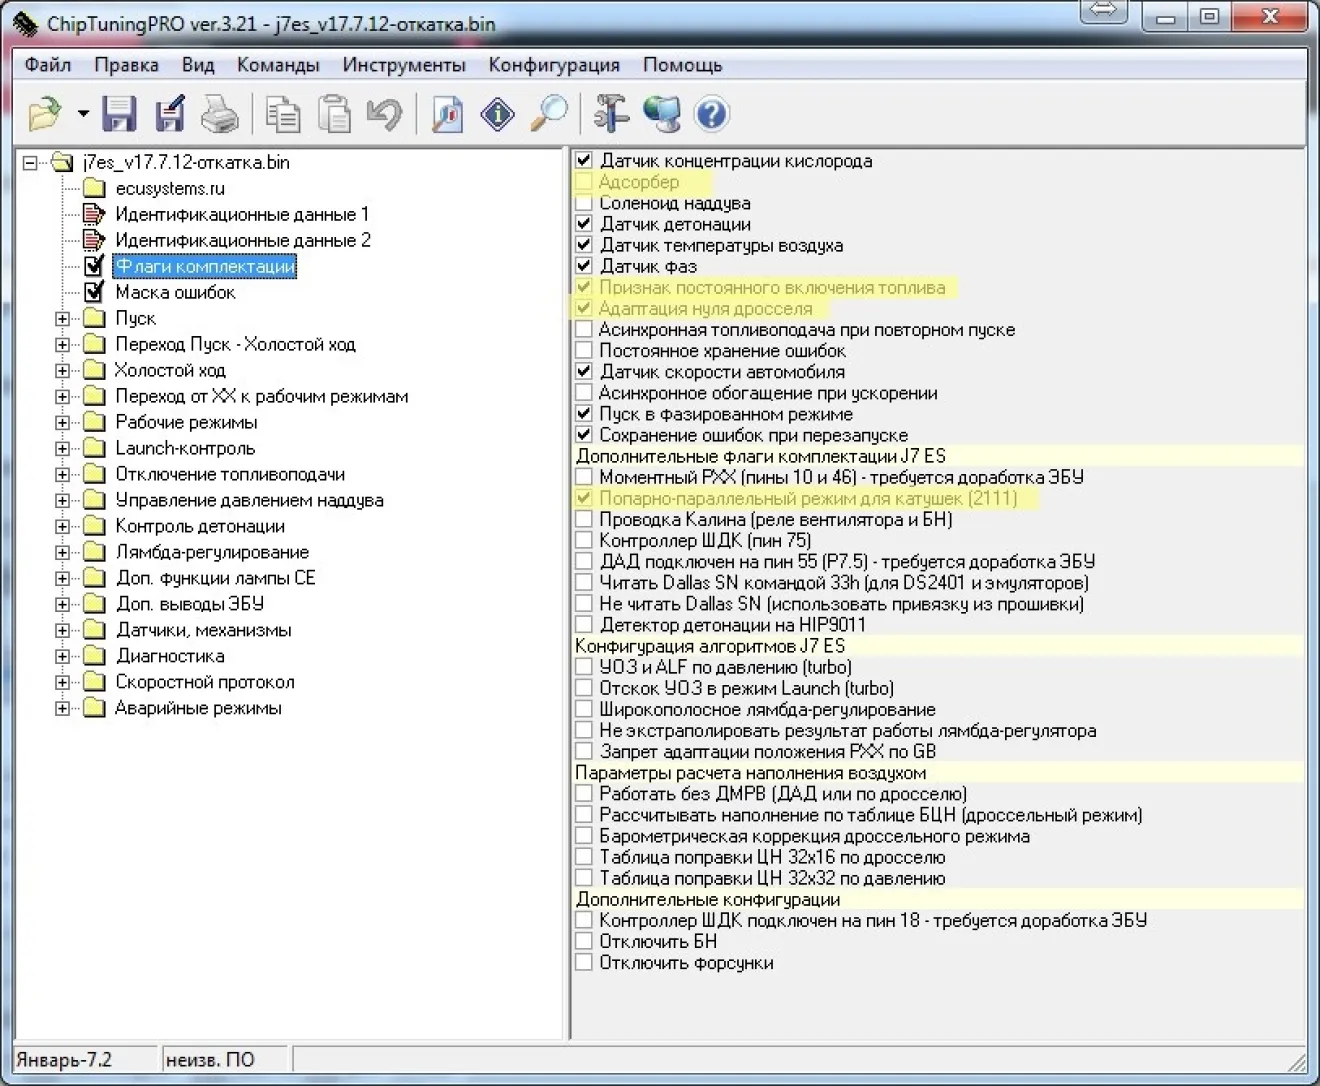Viewport: 1320px width, 1086px height.
Task: Click the network monitor globe icon
Action: 661,114
